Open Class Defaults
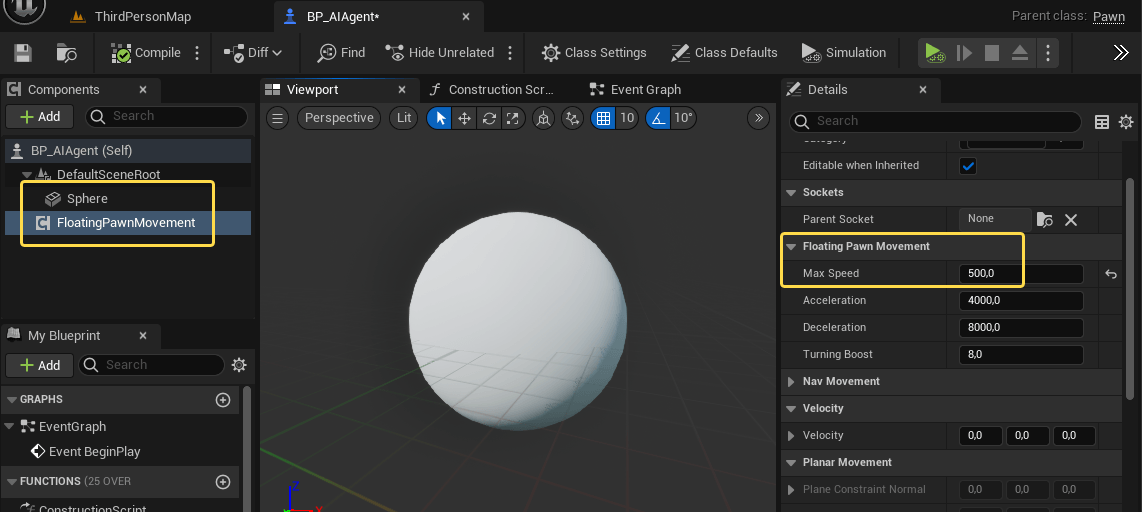The width and height of the screenshot is (1142, 512). [724, 52]
